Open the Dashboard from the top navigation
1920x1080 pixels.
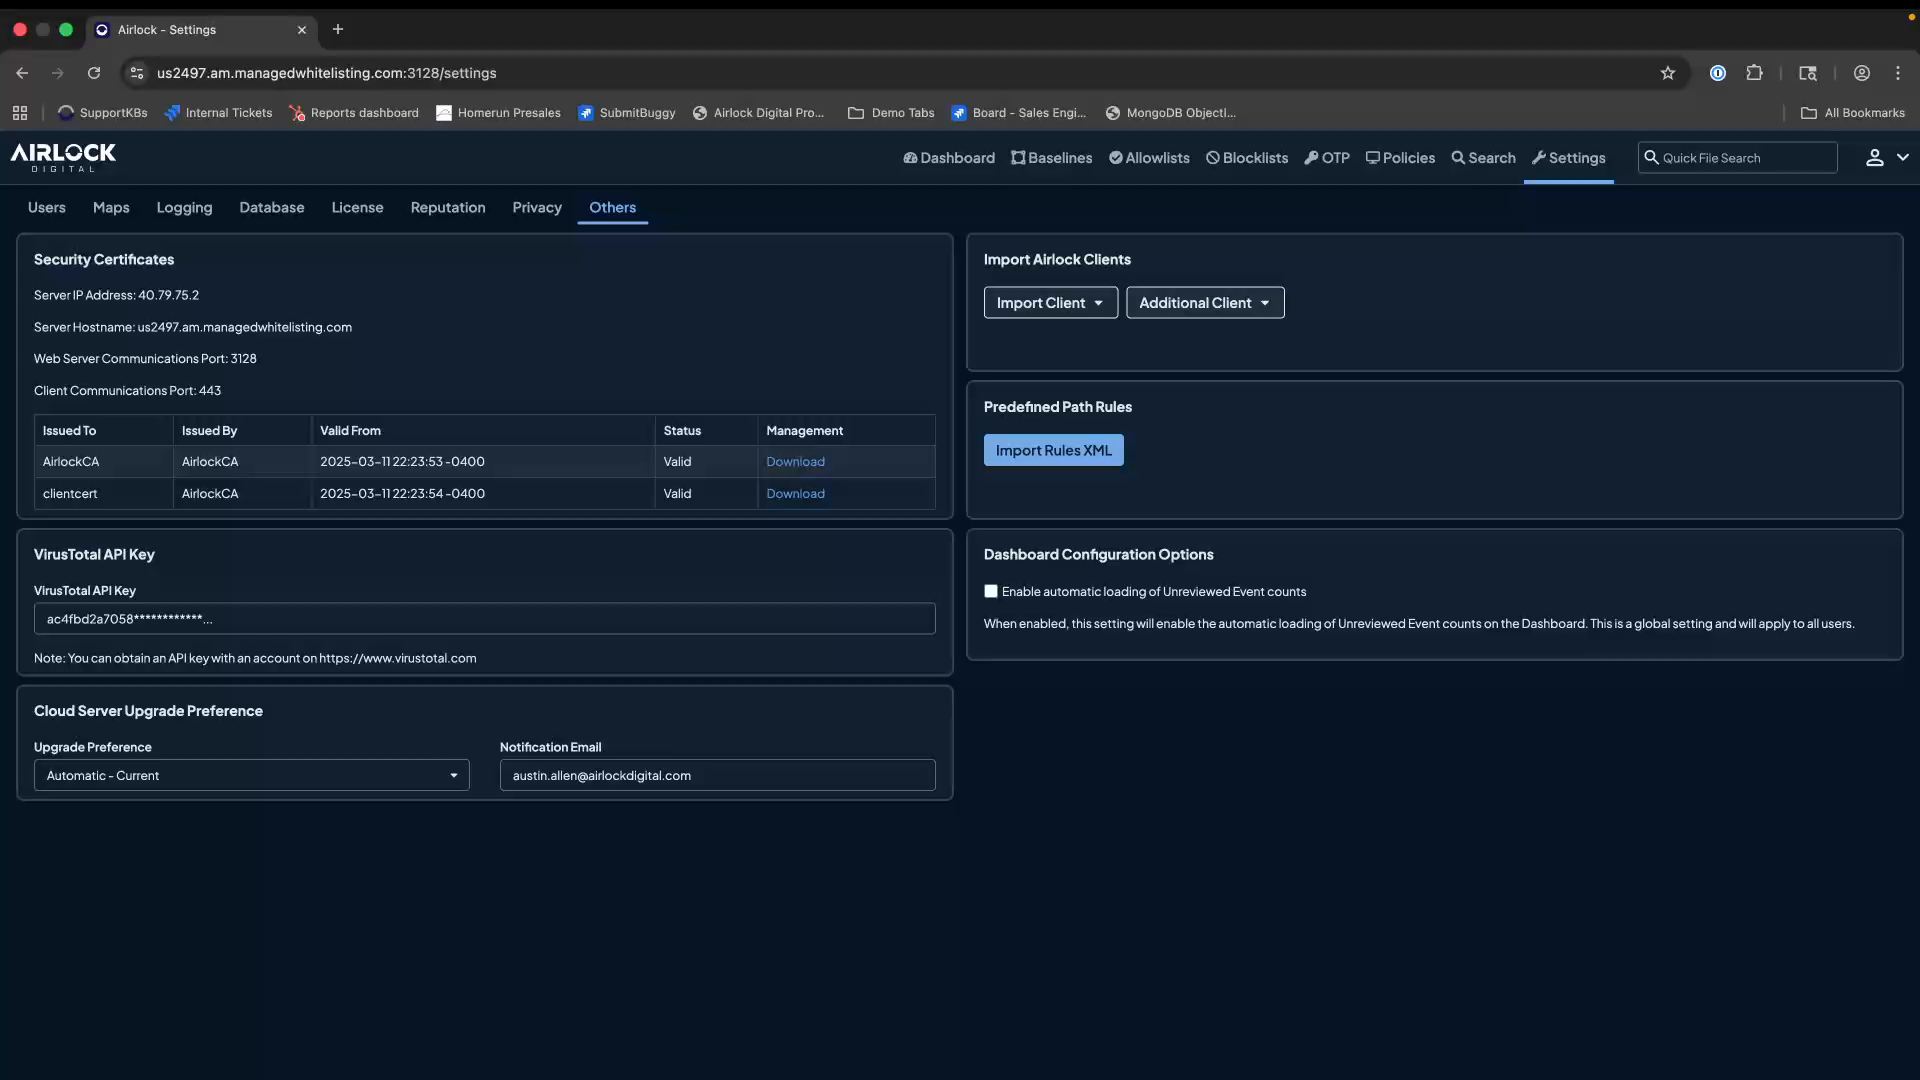click(x=948, y=157)
